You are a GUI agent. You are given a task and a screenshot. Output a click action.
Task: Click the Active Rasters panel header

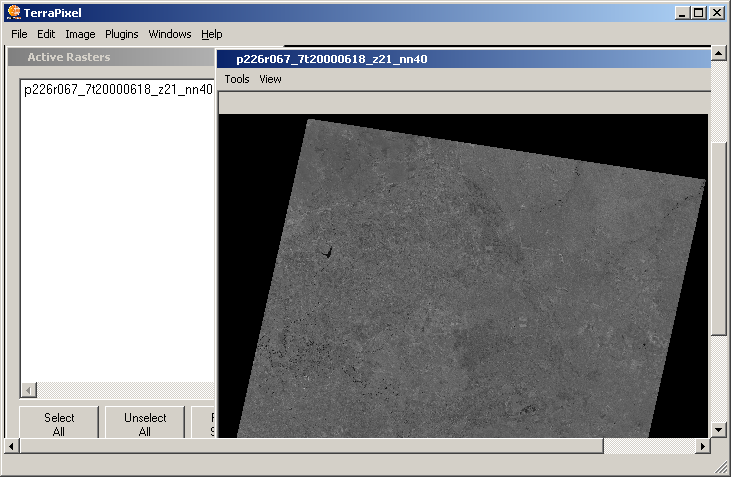[68, 57]
